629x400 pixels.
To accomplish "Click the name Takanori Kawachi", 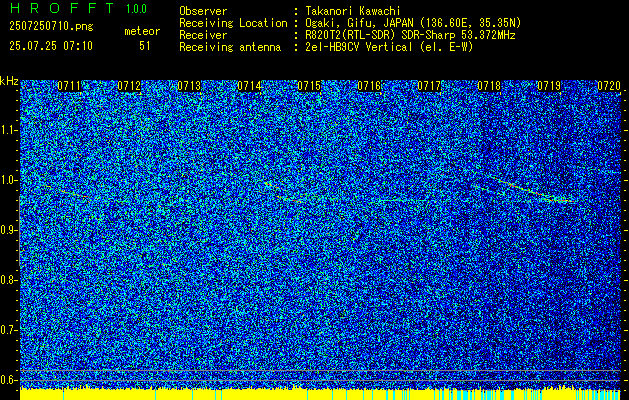I will (x=353, y=11).
